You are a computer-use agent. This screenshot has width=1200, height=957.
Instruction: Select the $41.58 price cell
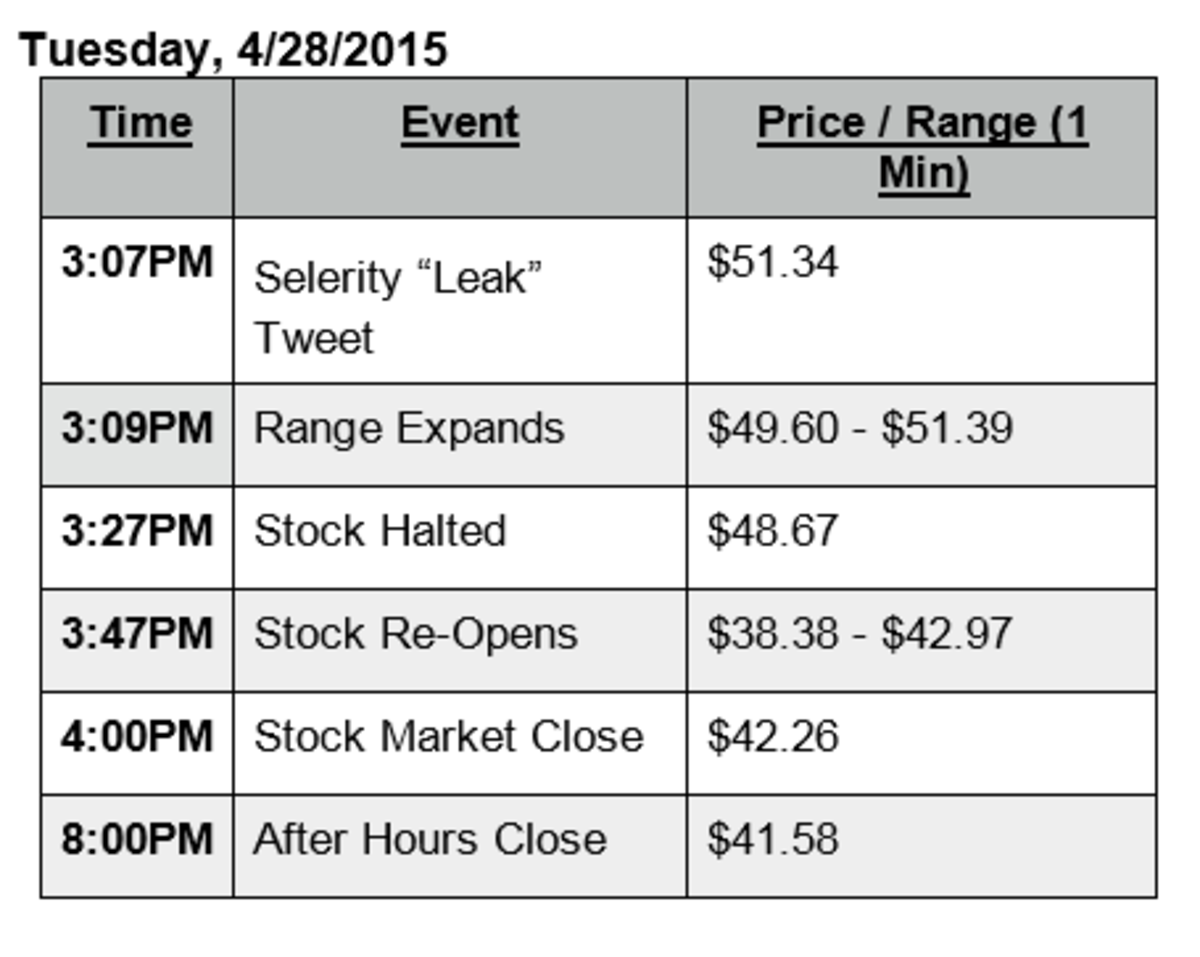[773, 839]
